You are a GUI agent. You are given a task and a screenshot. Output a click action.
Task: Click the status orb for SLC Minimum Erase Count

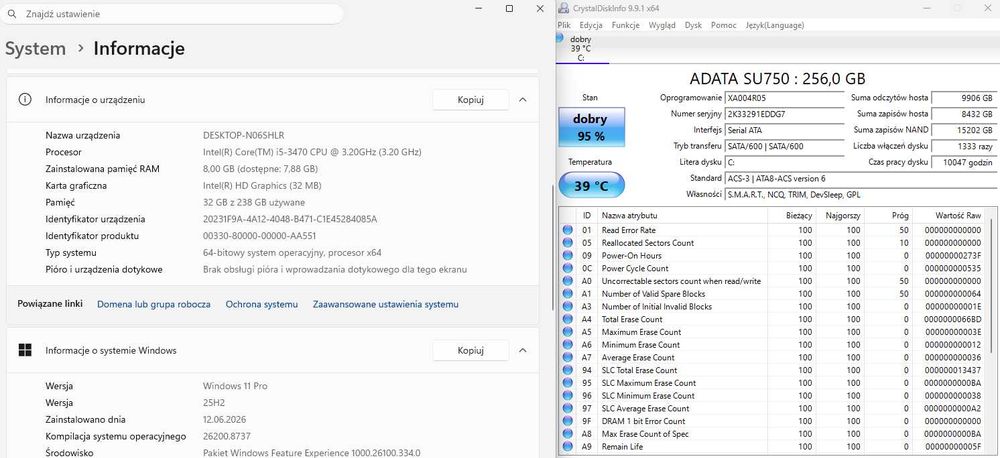[x=568, y=396]
